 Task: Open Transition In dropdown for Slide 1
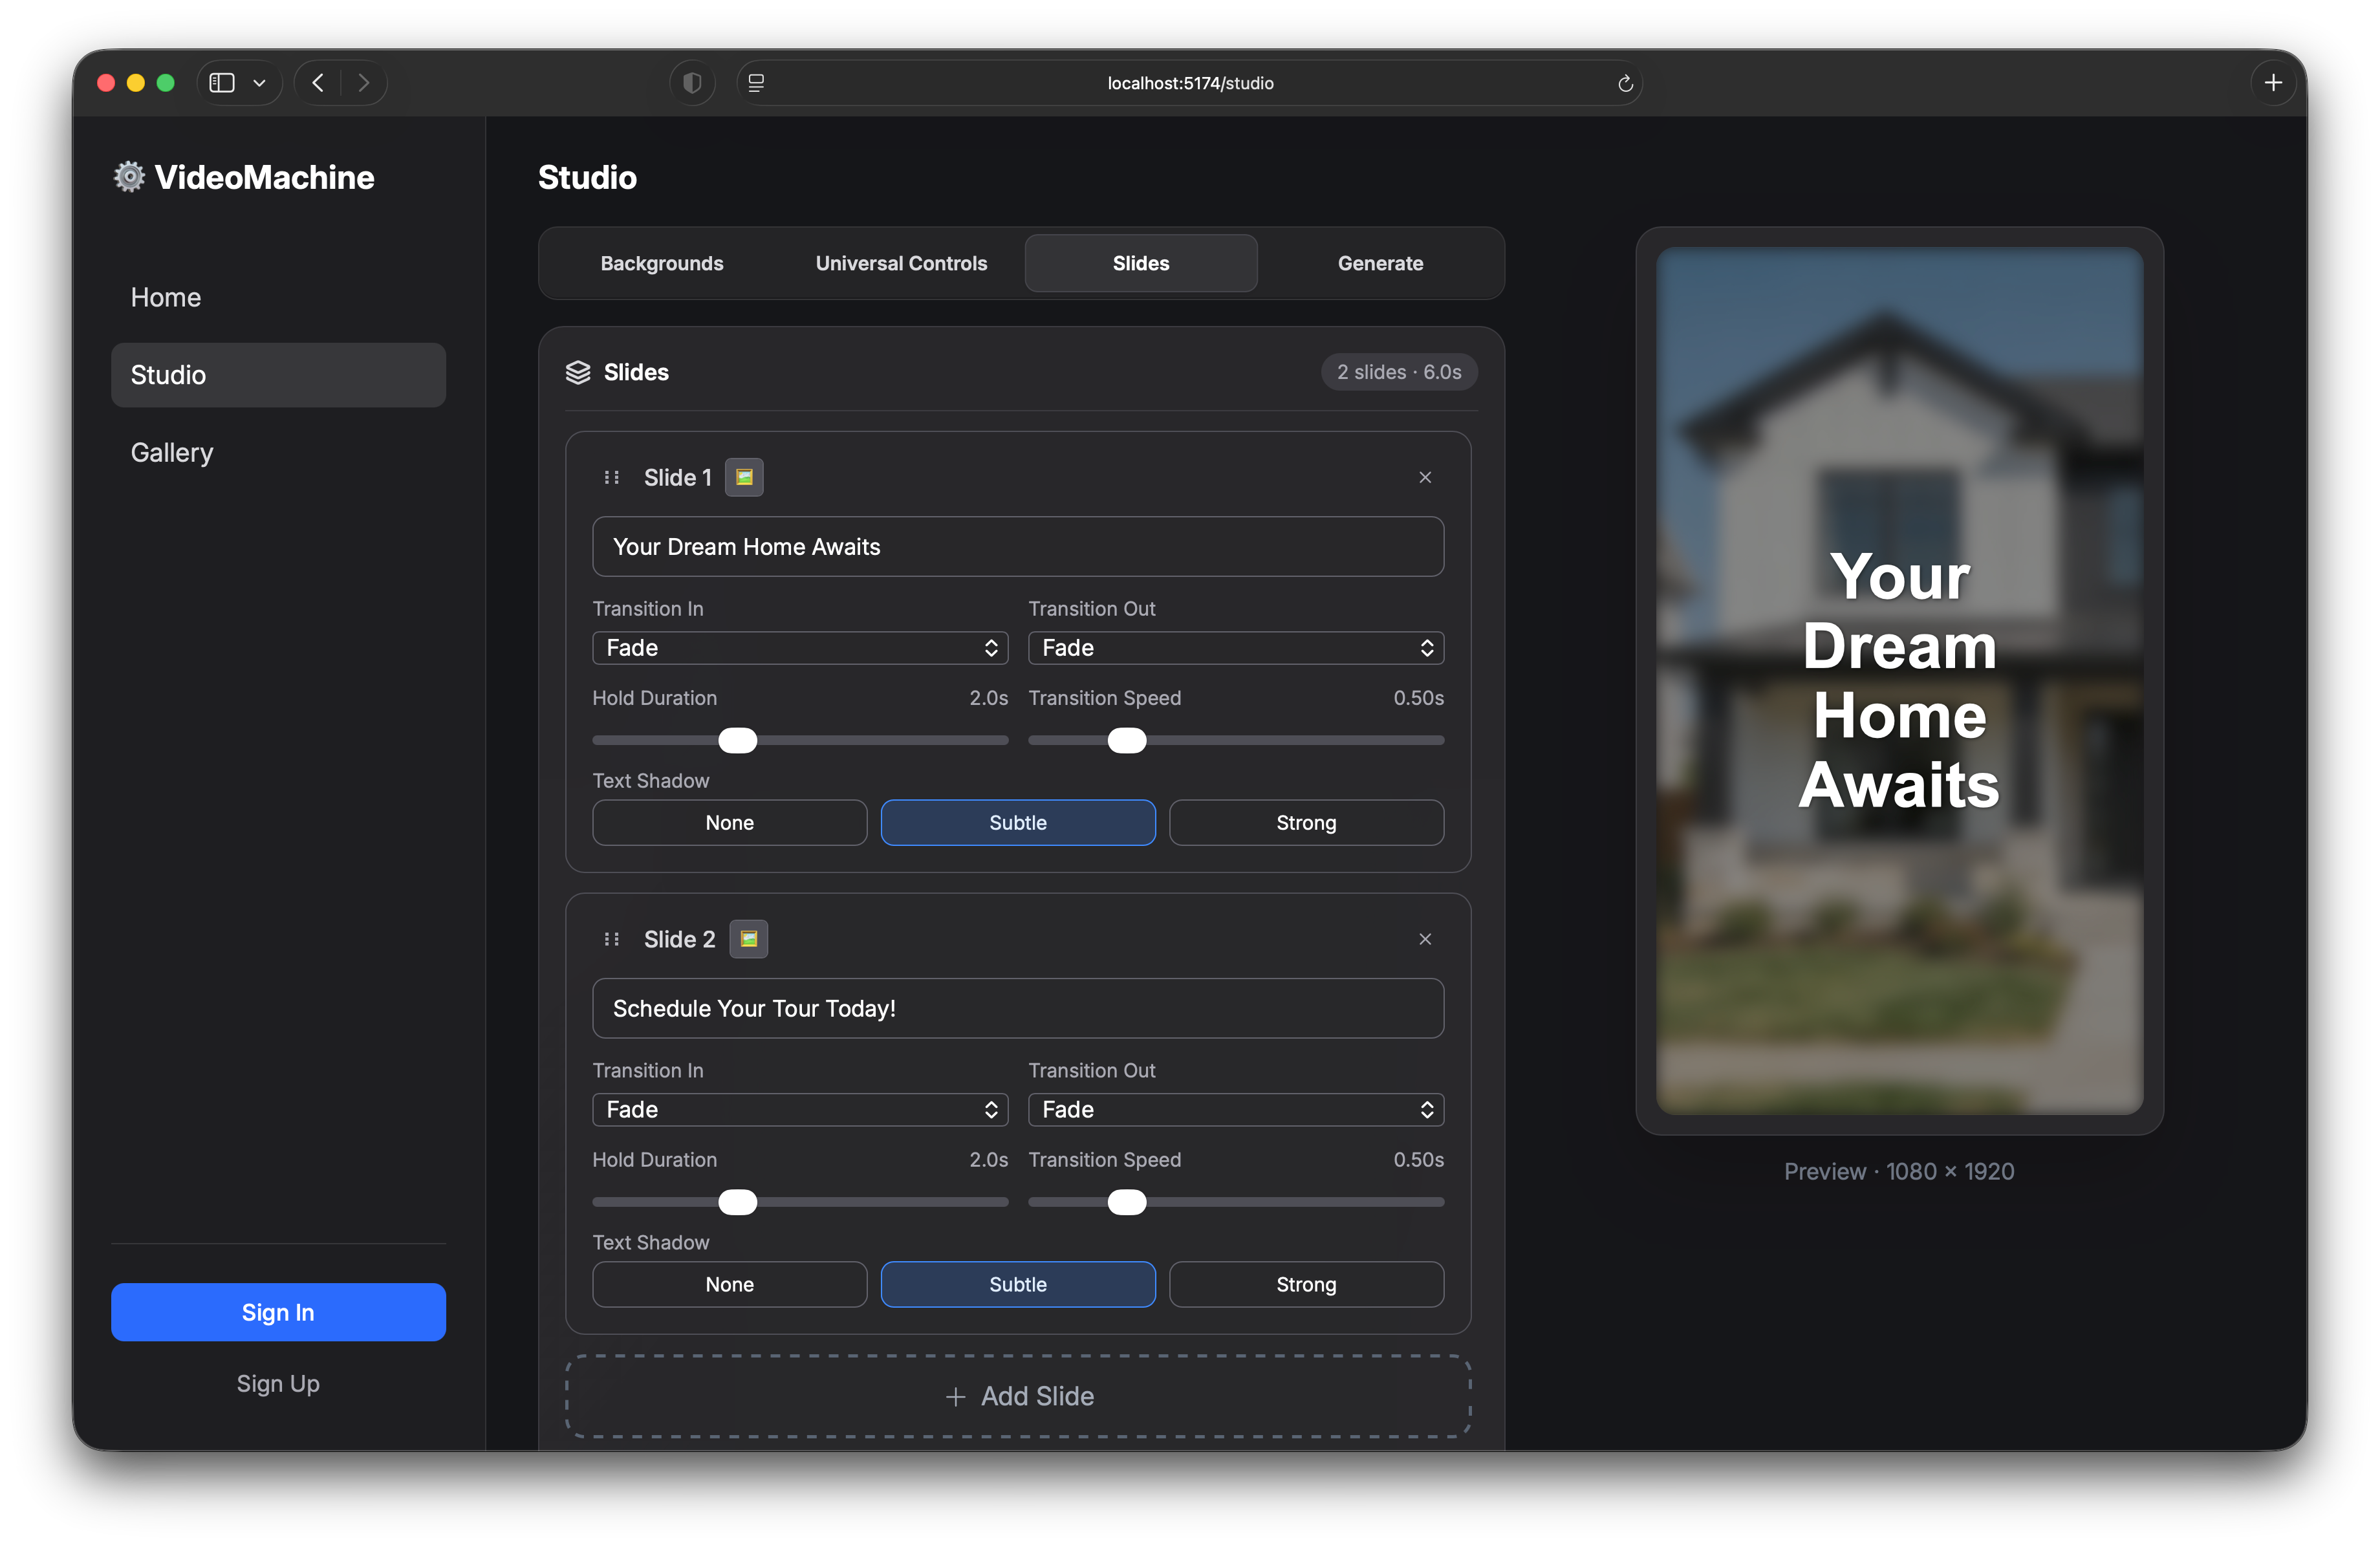(800, 647)
